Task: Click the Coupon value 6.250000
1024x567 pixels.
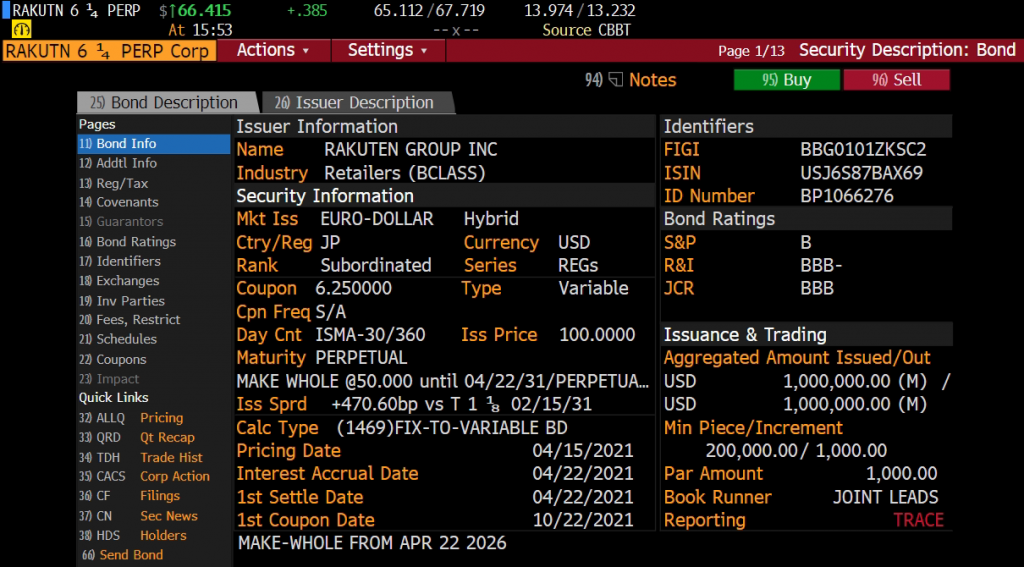Action: point(353,289)
